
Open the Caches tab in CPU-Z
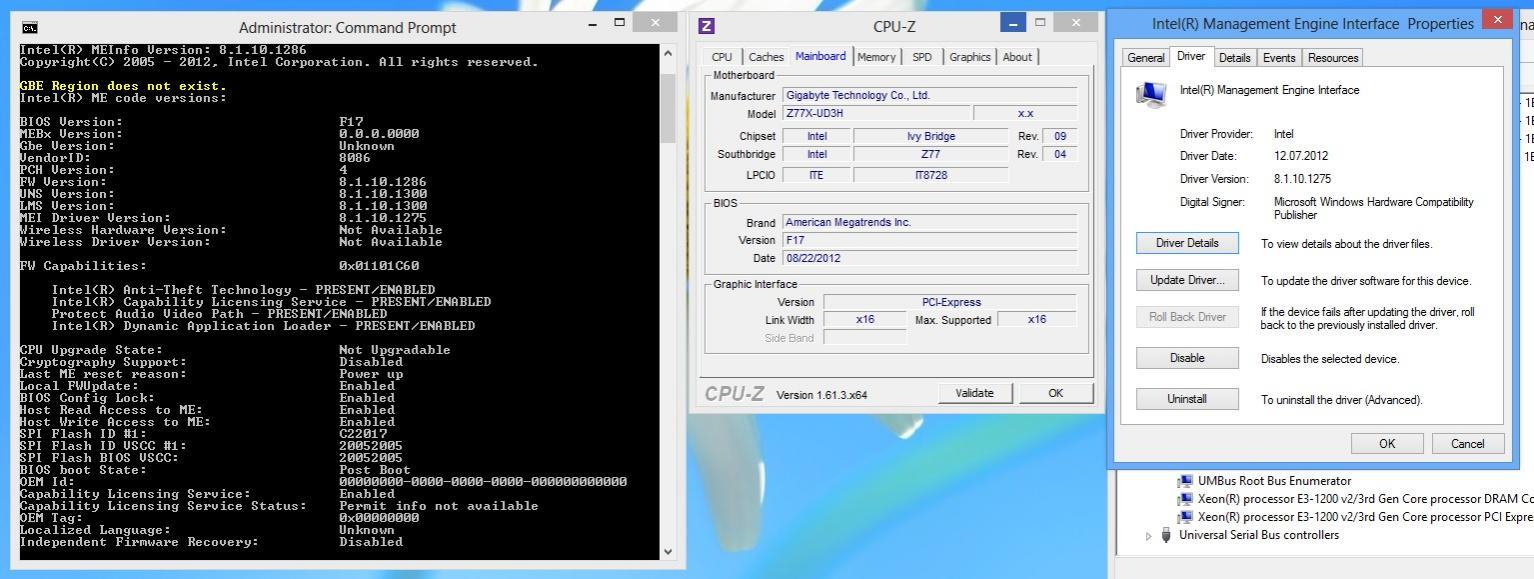tap(766, 57)
